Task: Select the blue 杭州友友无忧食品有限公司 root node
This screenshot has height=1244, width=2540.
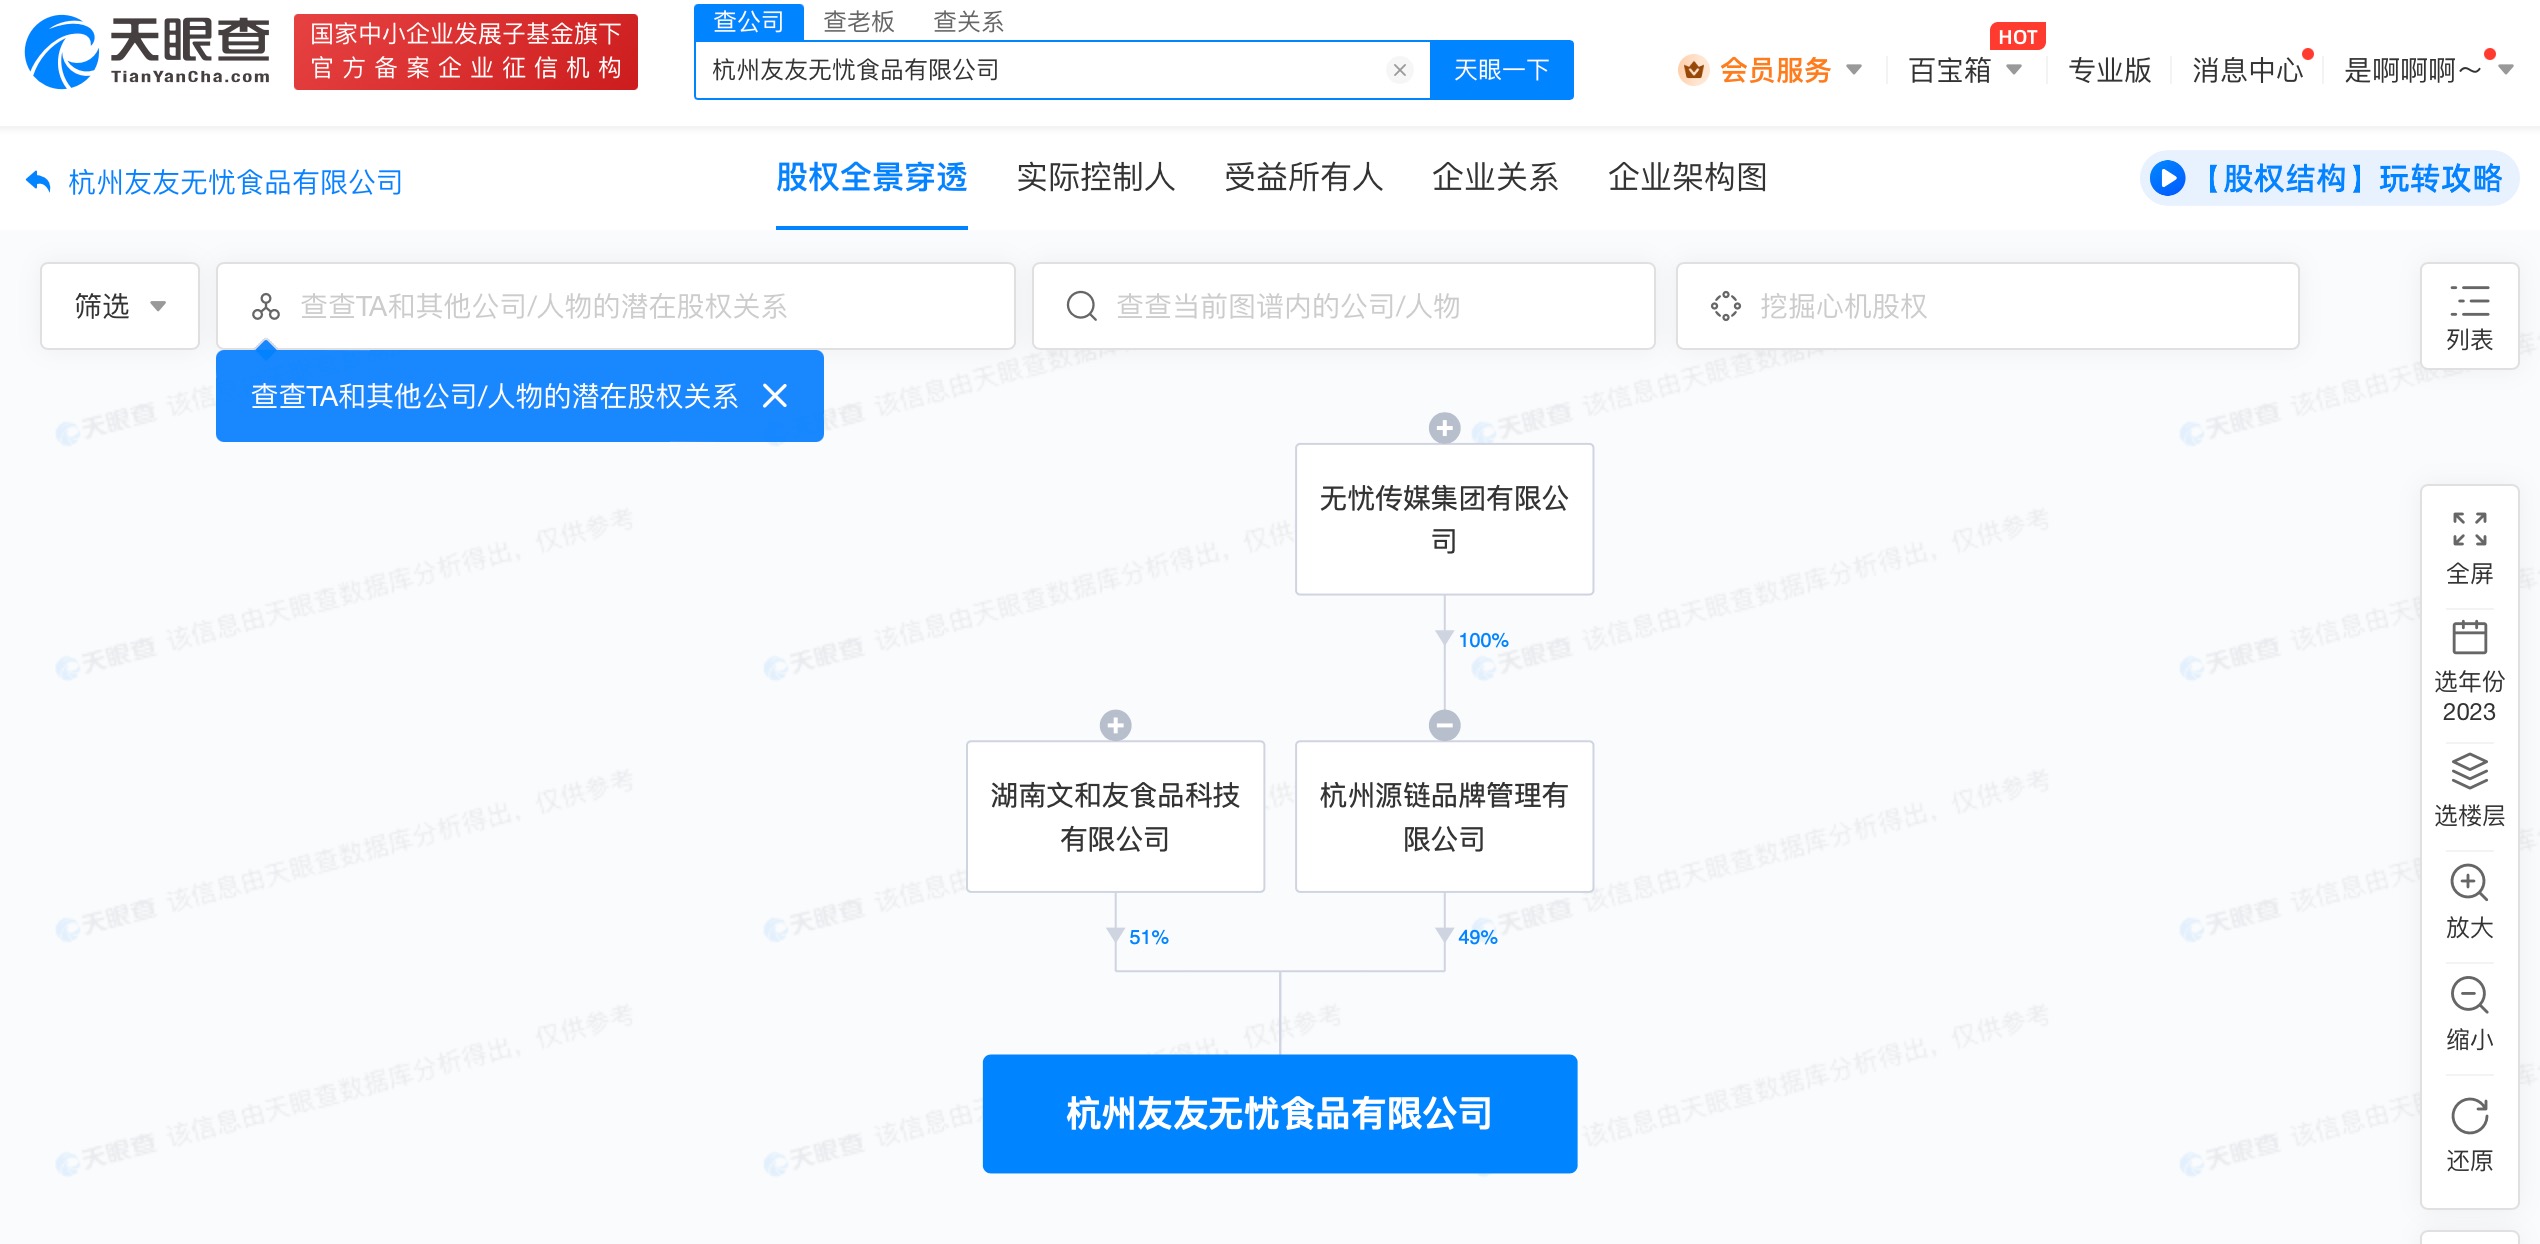Action: pyautogui.click(x=1280, y=1113)
